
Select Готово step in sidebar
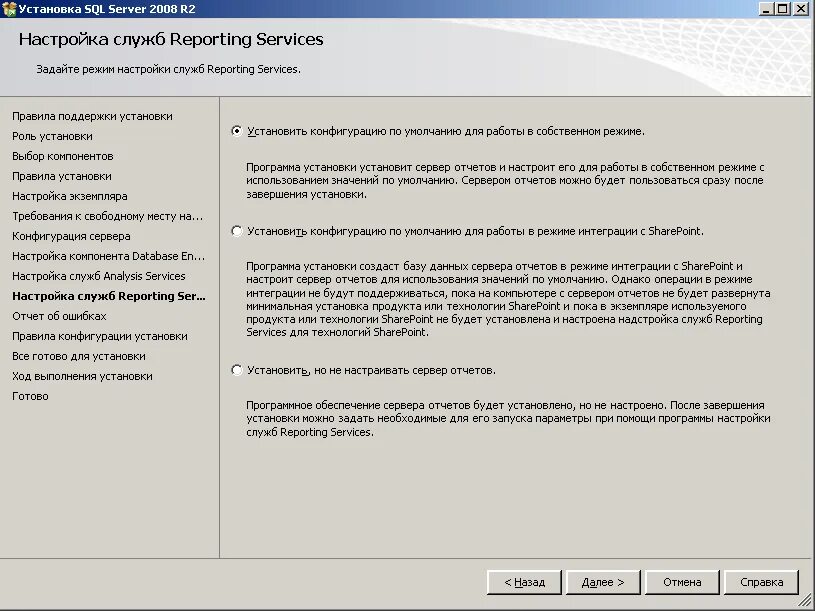pyautogui.click(x=30, y=396)
